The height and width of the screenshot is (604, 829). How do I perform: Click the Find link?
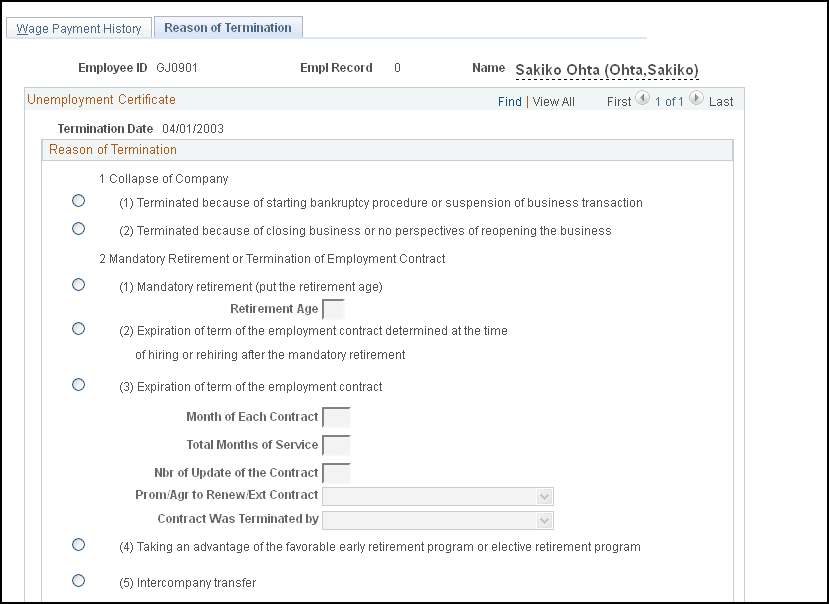coord(510,102)
